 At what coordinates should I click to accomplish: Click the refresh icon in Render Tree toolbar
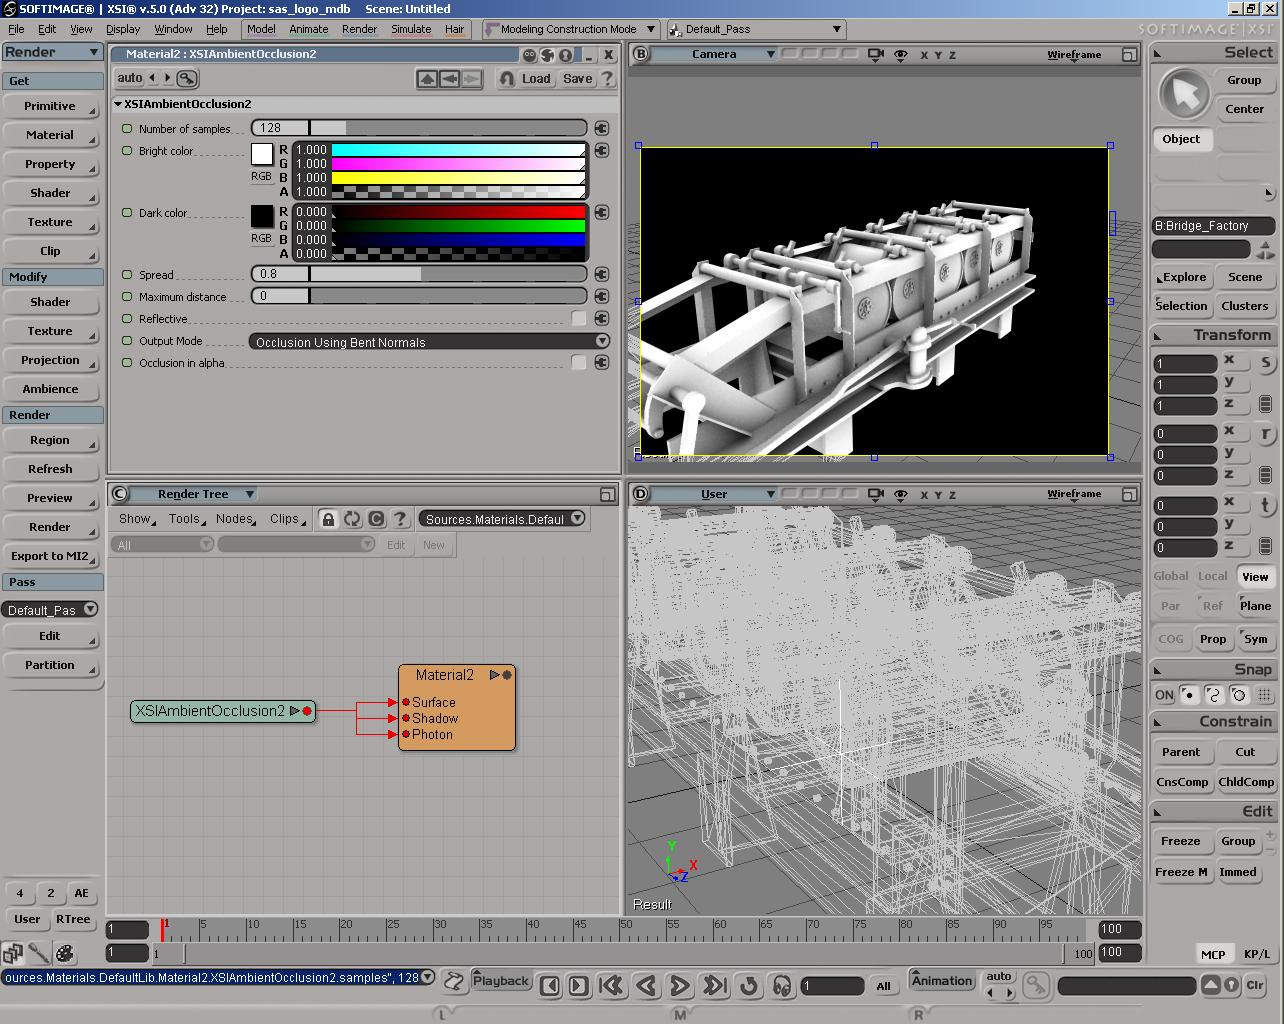[x=352, y=519]
